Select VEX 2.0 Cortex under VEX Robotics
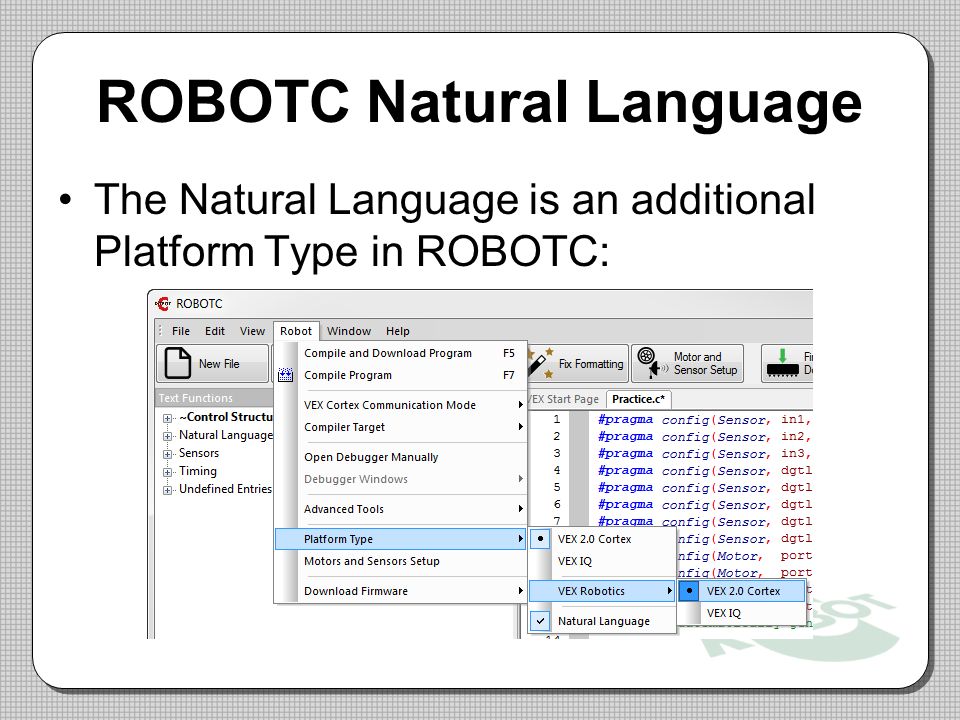Image resolution: width=960 pixels, height=720 pixels. coord(743,591)
